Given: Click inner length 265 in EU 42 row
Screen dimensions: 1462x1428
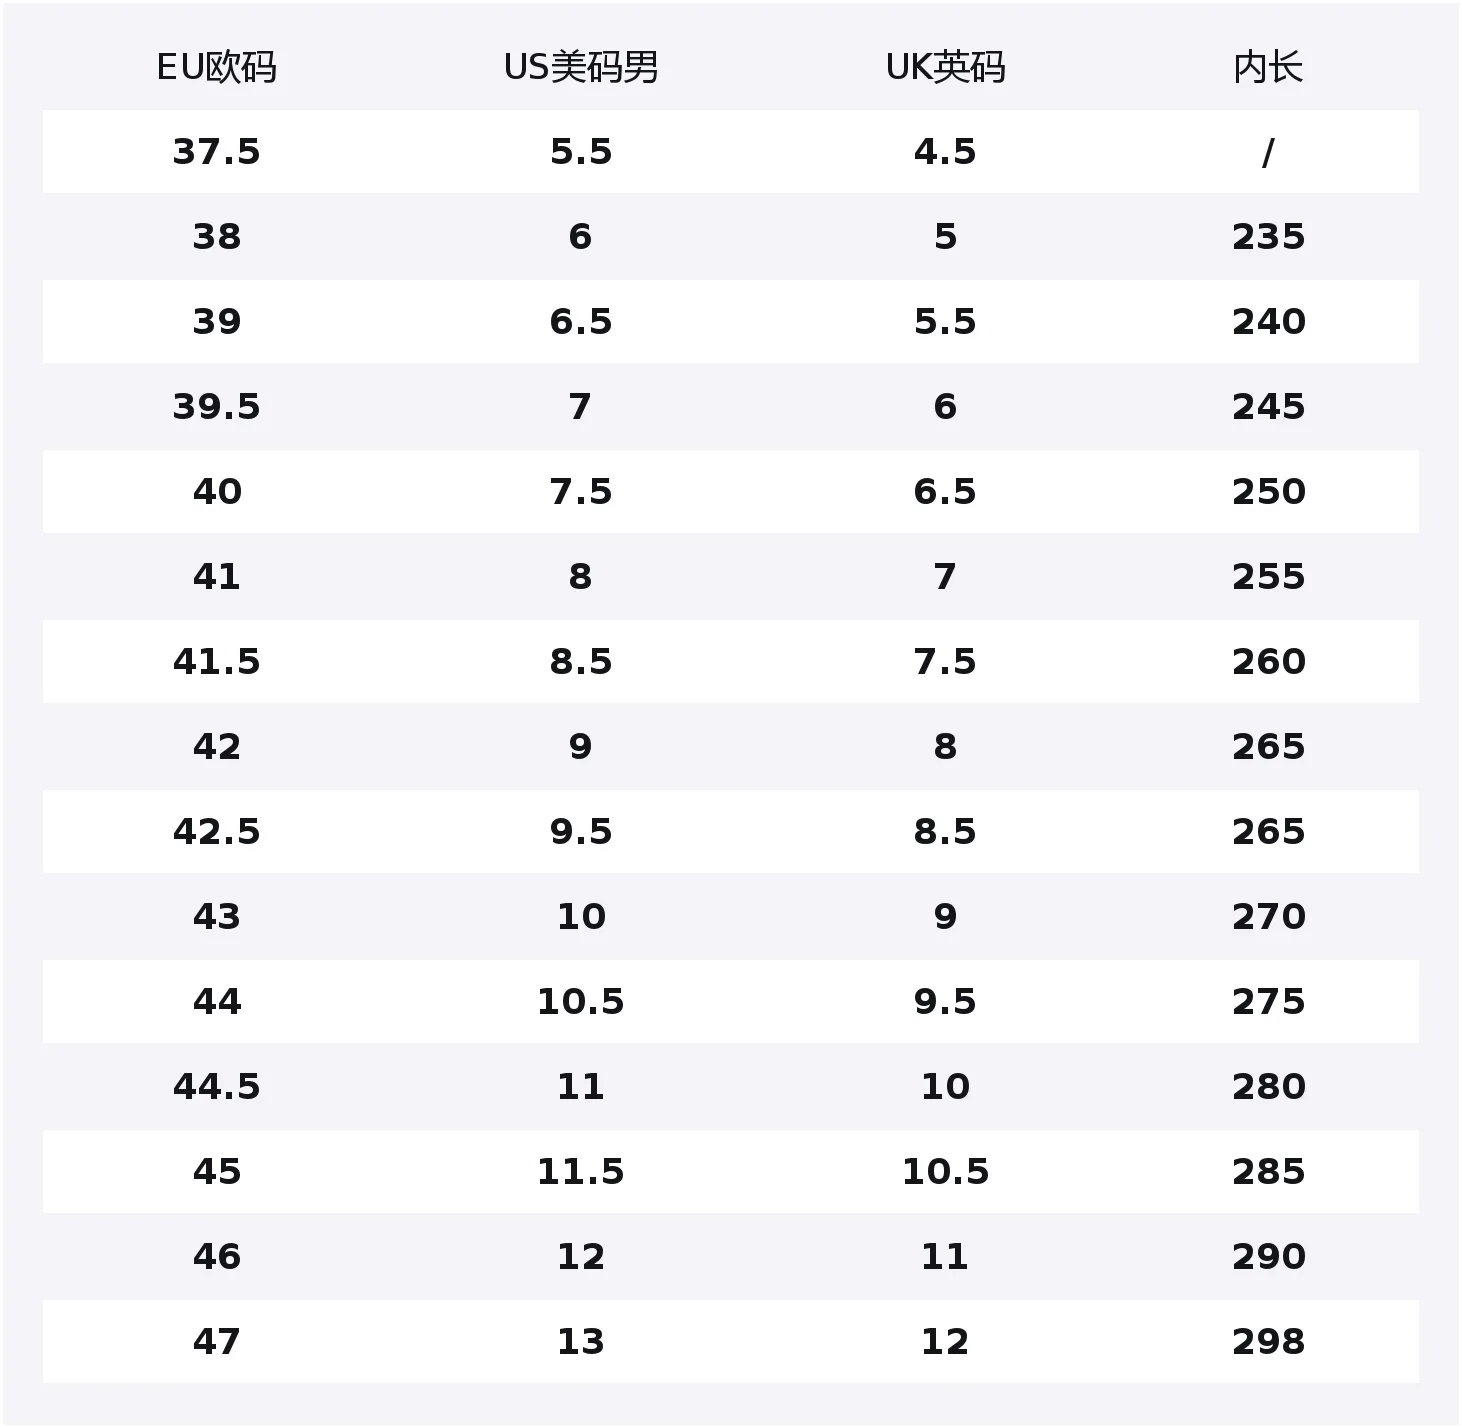Looking at the screenshot, I should pyautogui.click(x=1268, y=747).
